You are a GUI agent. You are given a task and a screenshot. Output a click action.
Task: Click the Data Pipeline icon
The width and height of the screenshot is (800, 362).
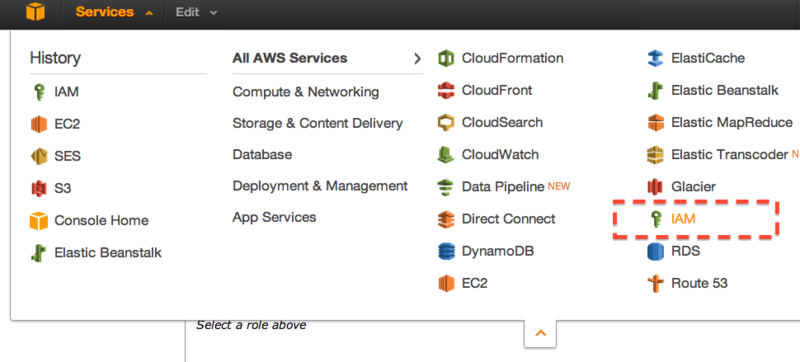(446, 187)
